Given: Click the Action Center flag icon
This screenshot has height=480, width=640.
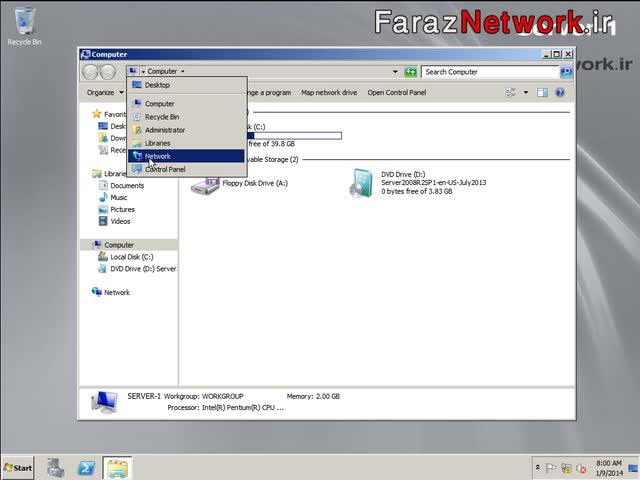Looking at the screenshot, I should [x=550, y=468].
